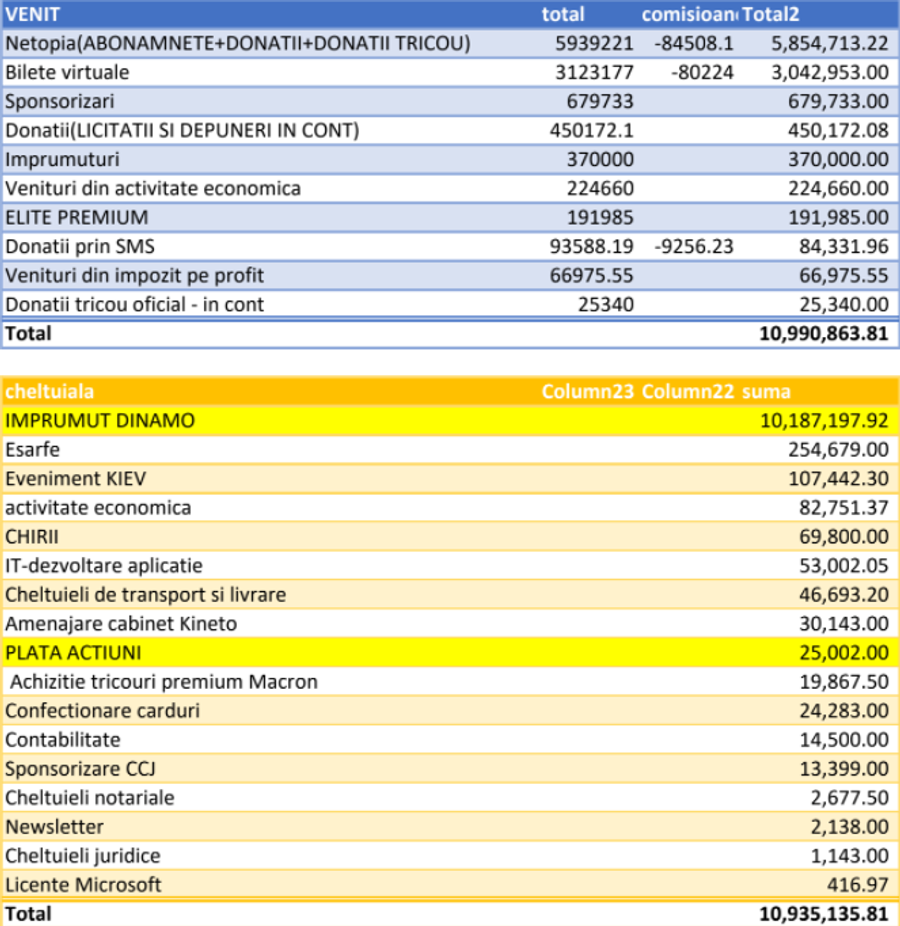The image size is (900, 926).
Task: Click the Total2 column header
Action: (x=770, y=14)
